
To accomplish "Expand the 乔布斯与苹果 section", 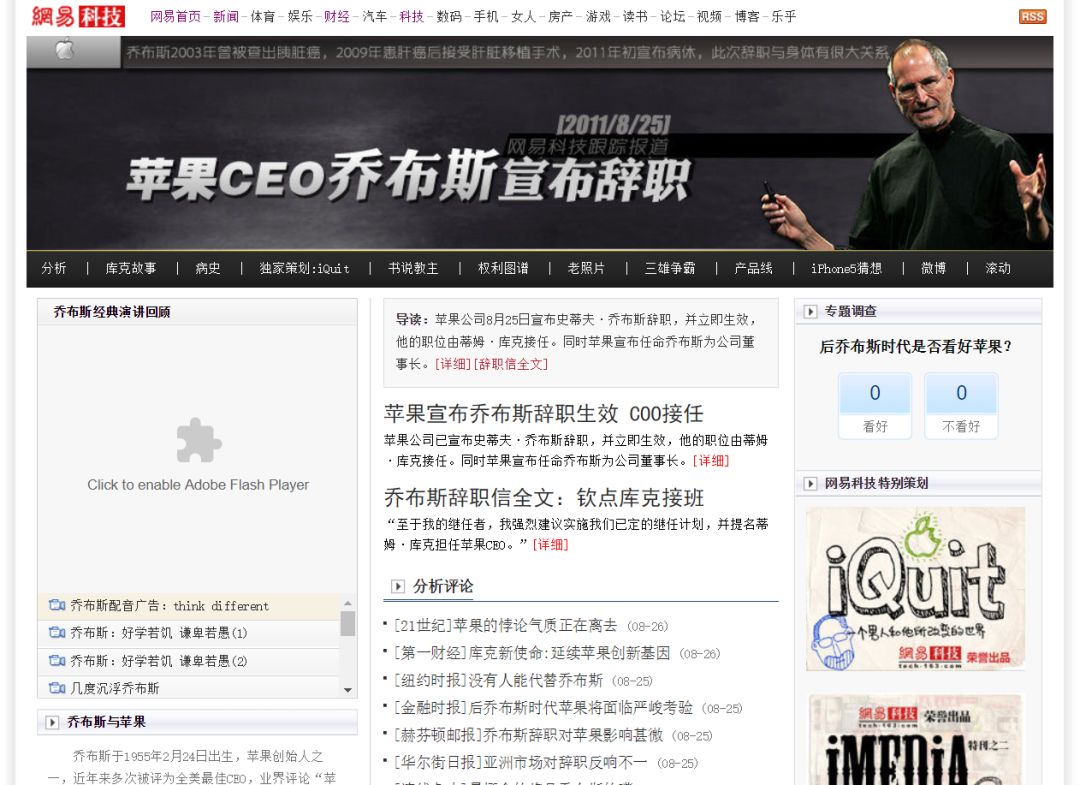I will coord(52,722).
